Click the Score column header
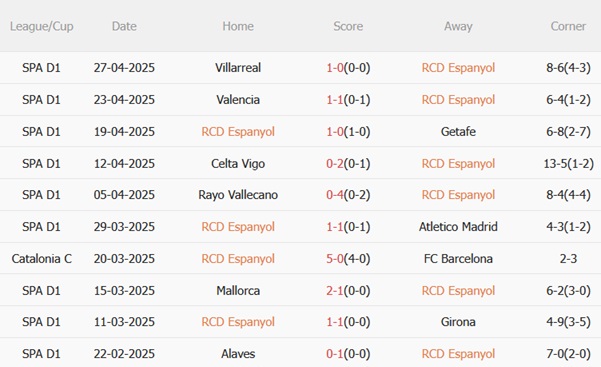Image resolution: width=601 pixels, height=367 pixels. point(348,26)
